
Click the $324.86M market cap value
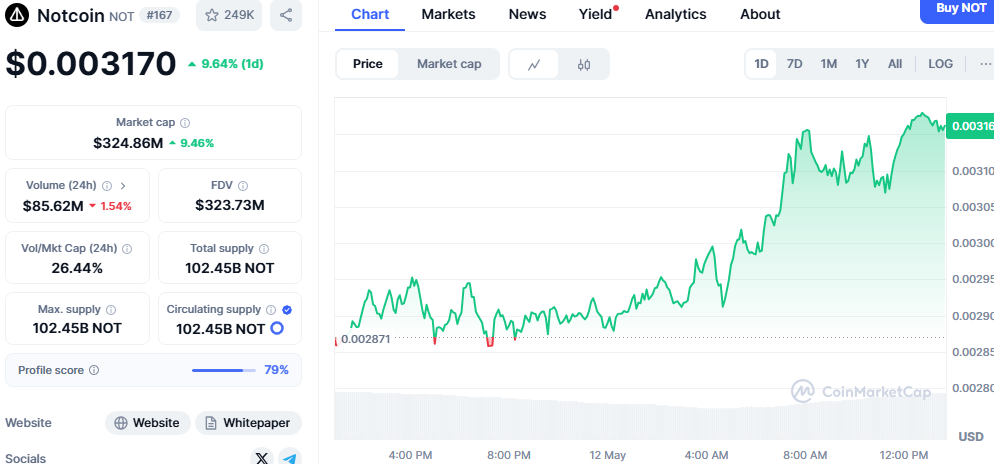point(128,143)
